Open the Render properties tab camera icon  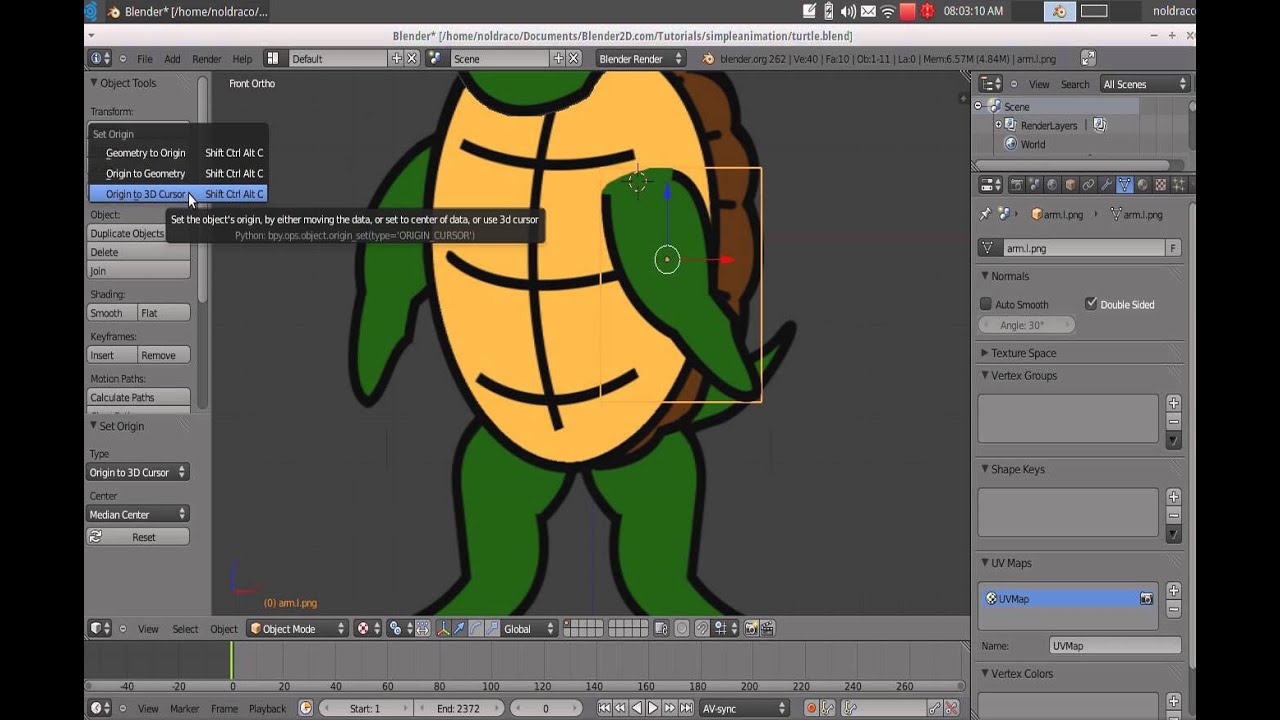tap(1017, 185)
